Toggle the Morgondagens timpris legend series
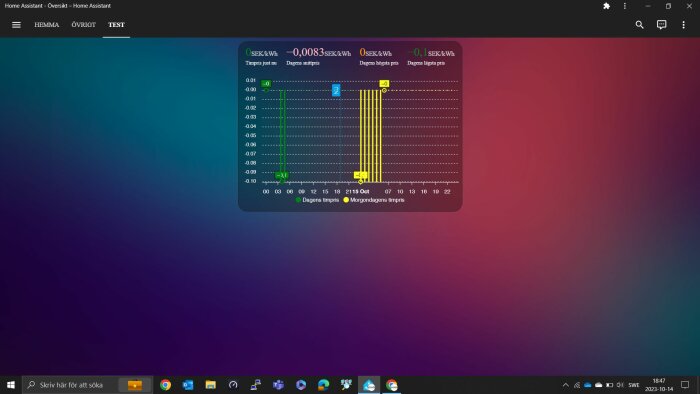Screen dimensions: 700x394 pos(374,200)
